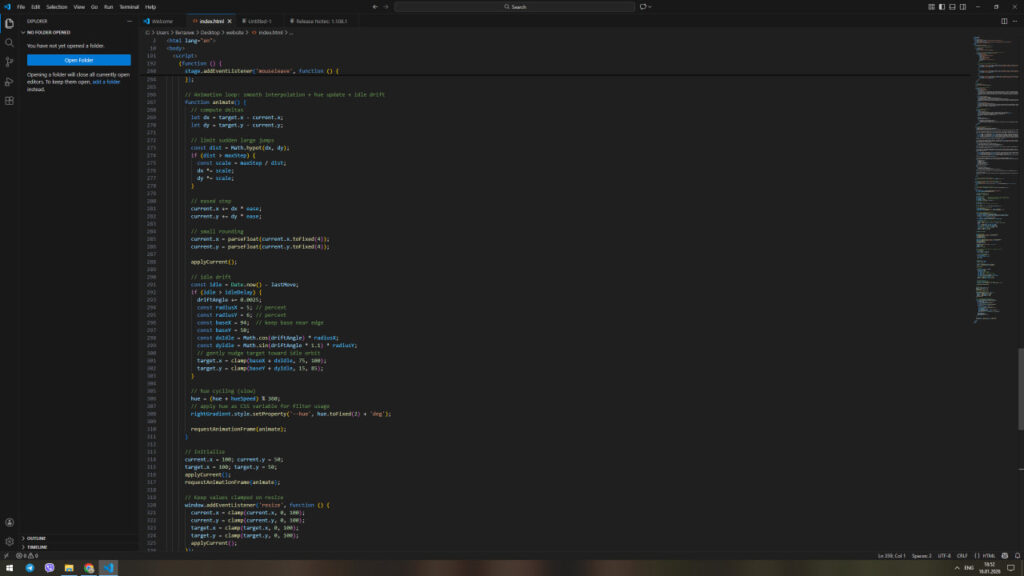The image size is (1024, 576).
Task: Open the Terminal menu
Action: coord(129,7)
